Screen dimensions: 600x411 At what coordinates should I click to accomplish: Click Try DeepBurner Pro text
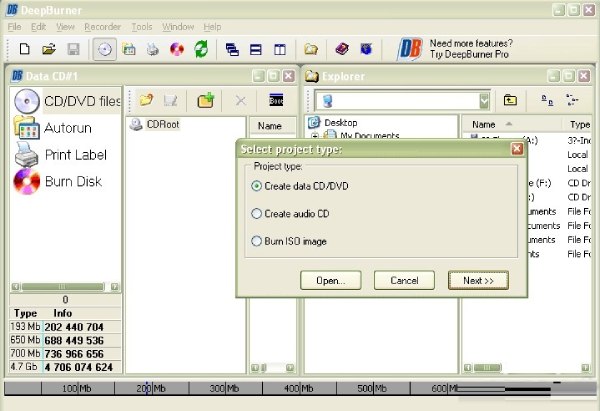[x=469, y=54]
